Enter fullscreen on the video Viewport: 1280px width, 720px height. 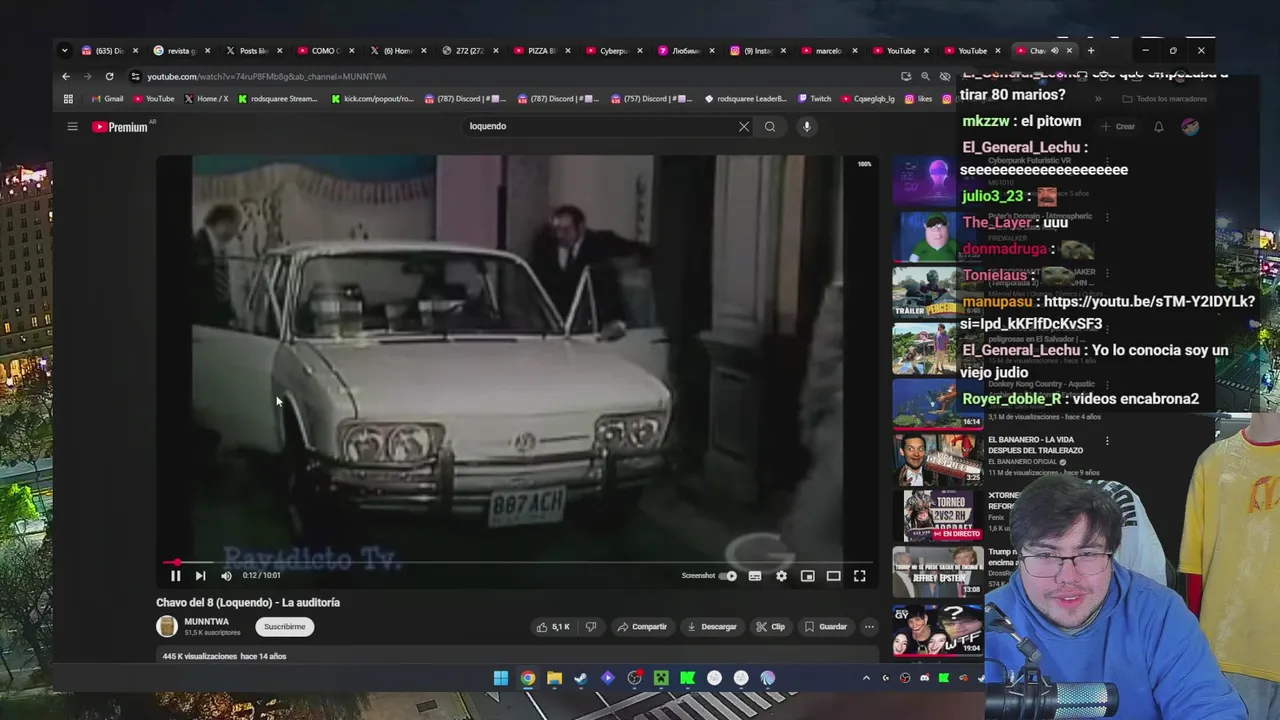859,576
